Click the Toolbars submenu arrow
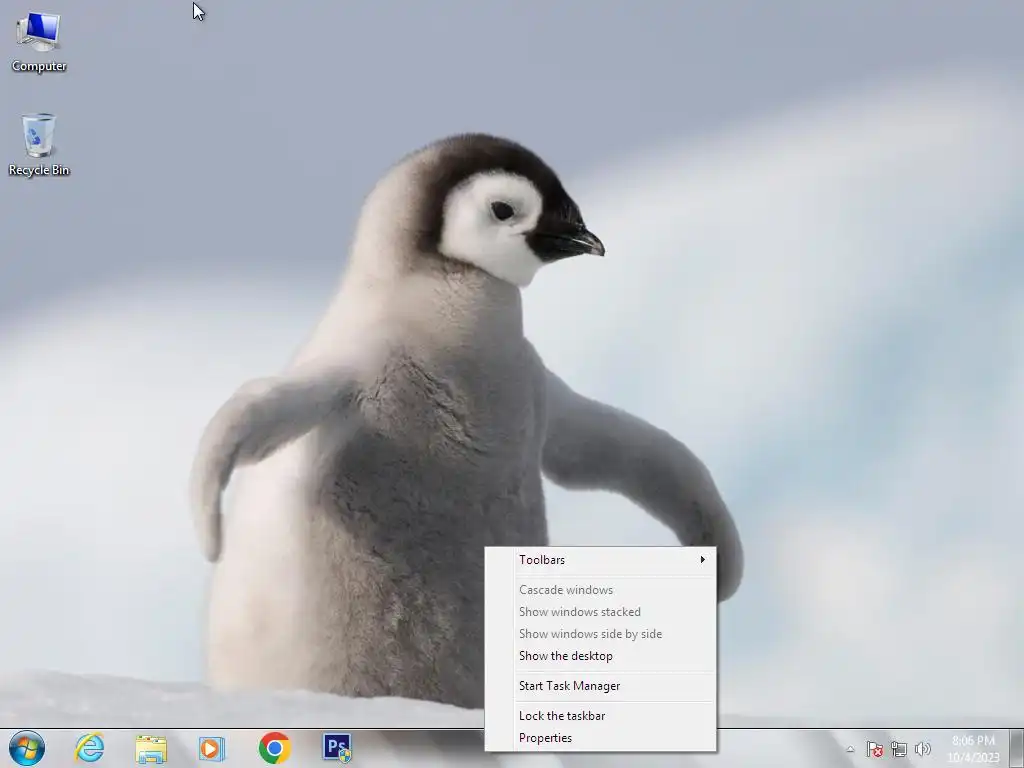 pos(703,560)
